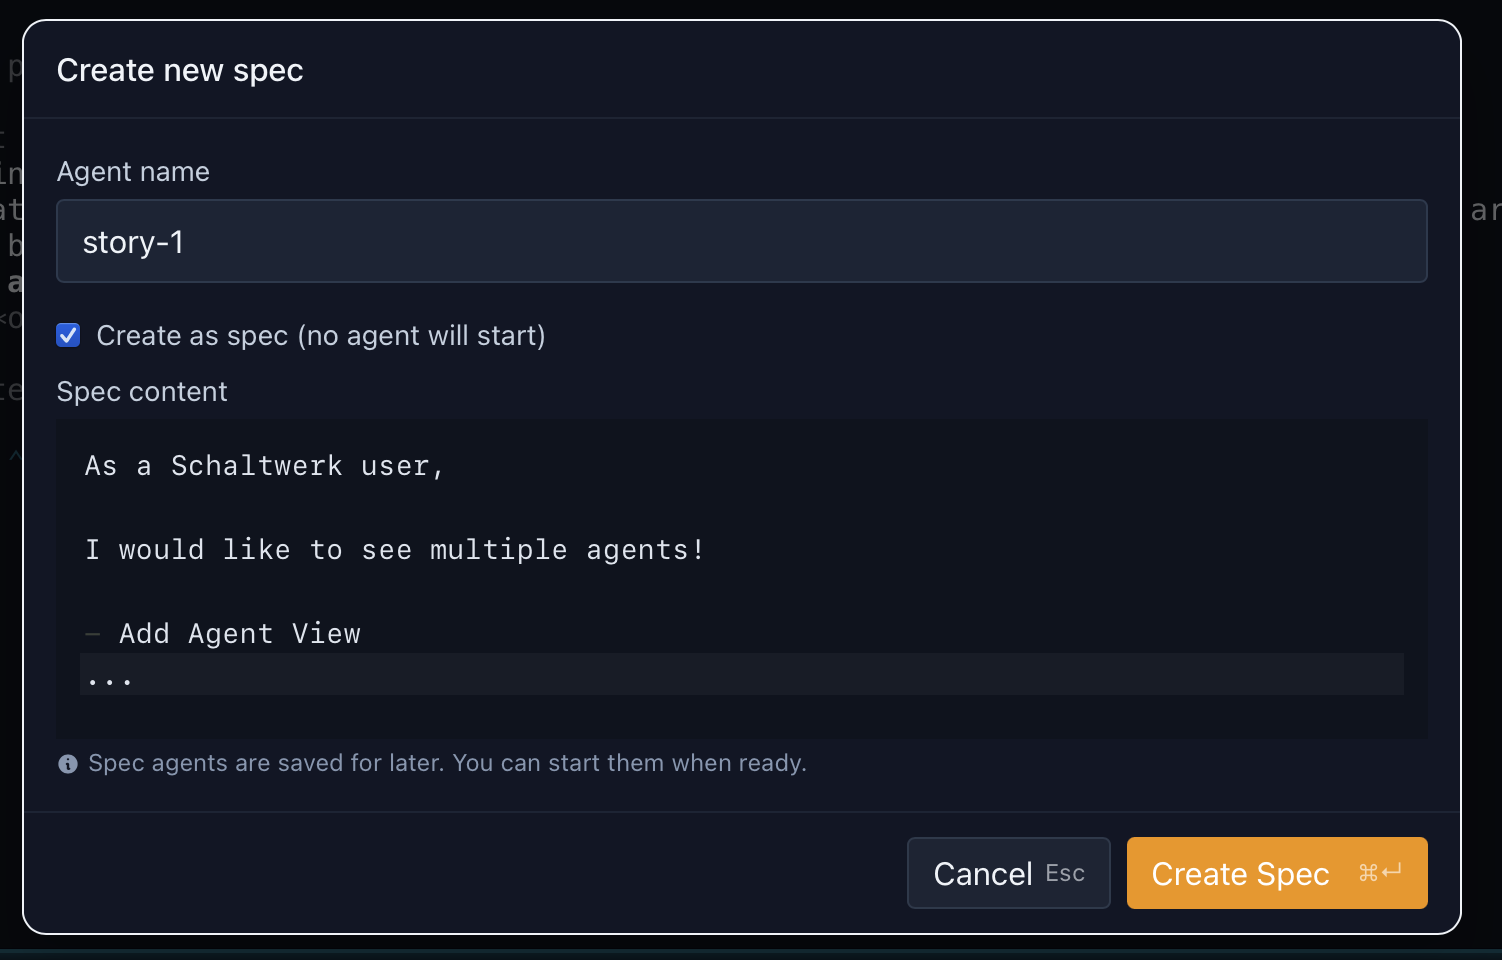This screenshot has width=1502, height=960.
Task: Place cursor after "story-1" in the name field
Action: (185, 241)
